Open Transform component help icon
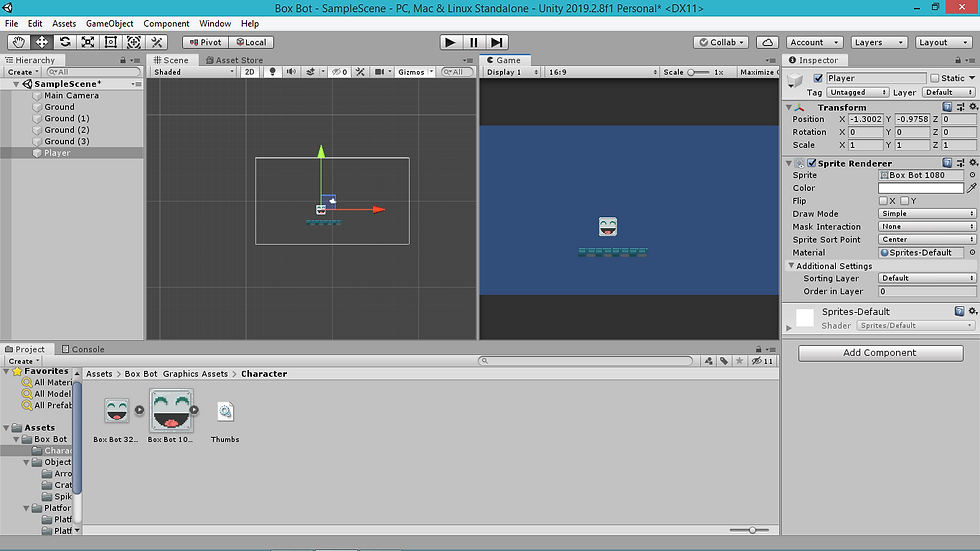The image size is (980, 551). 947,107
